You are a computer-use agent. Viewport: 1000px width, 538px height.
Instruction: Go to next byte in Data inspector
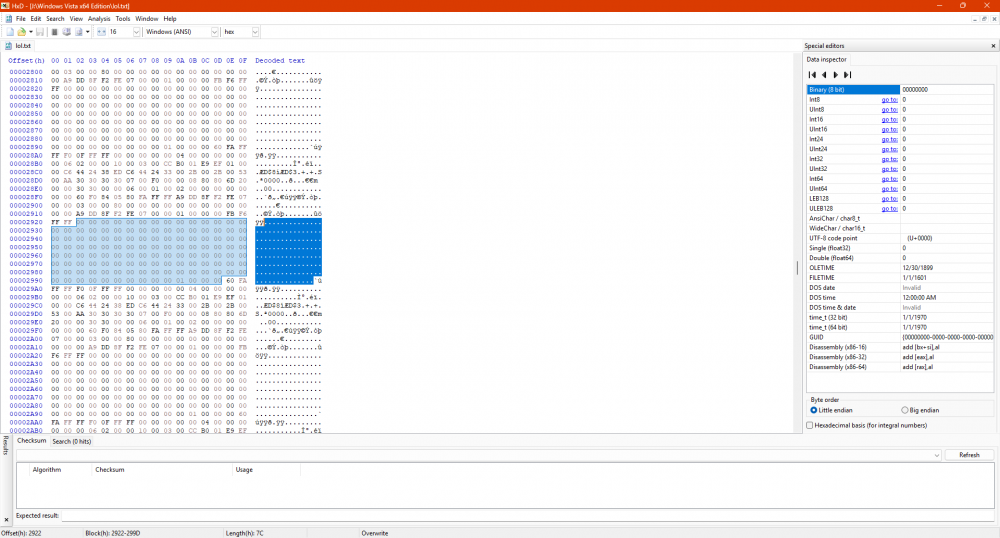pyautogui.click(x=836, y=75)
